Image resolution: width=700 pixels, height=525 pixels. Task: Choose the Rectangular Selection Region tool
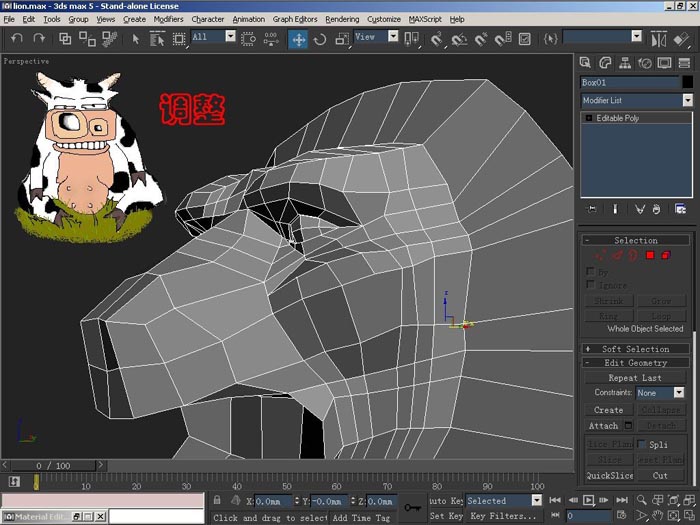pyautogui.click(x=179, y=39)
